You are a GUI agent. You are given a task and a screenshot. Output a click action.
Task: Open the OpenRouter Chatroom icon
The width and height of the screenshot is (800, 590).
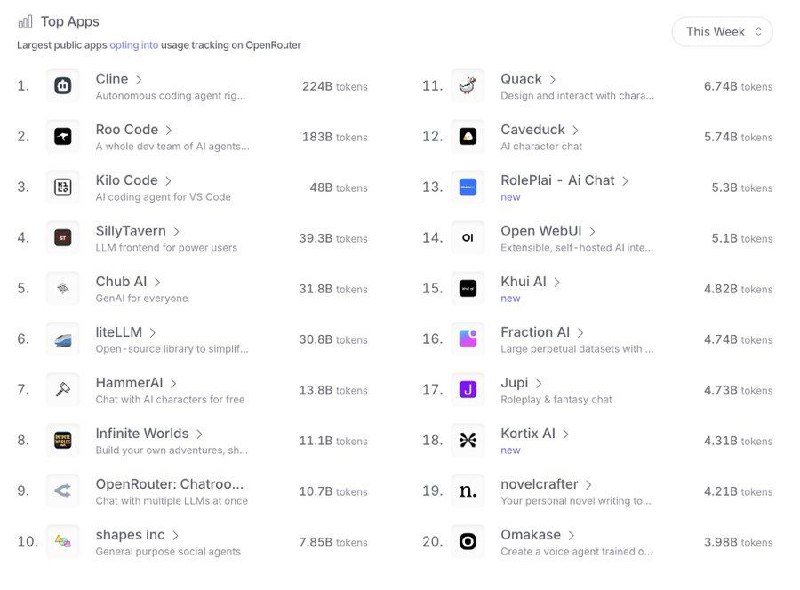click(x=63, y=490)
